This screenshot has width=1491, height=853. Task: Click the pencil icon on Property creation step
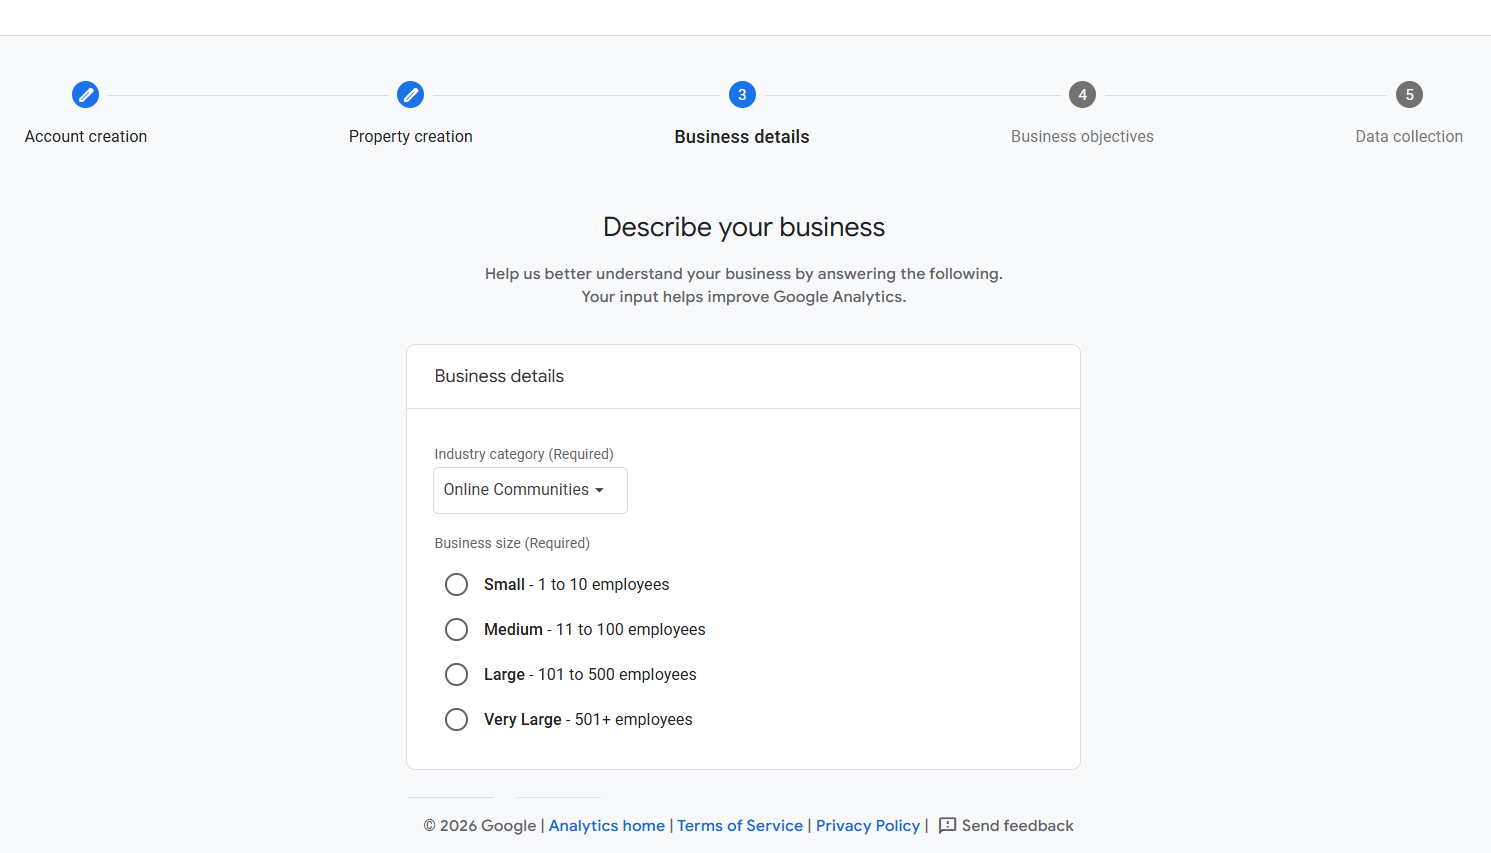(411, 94)
